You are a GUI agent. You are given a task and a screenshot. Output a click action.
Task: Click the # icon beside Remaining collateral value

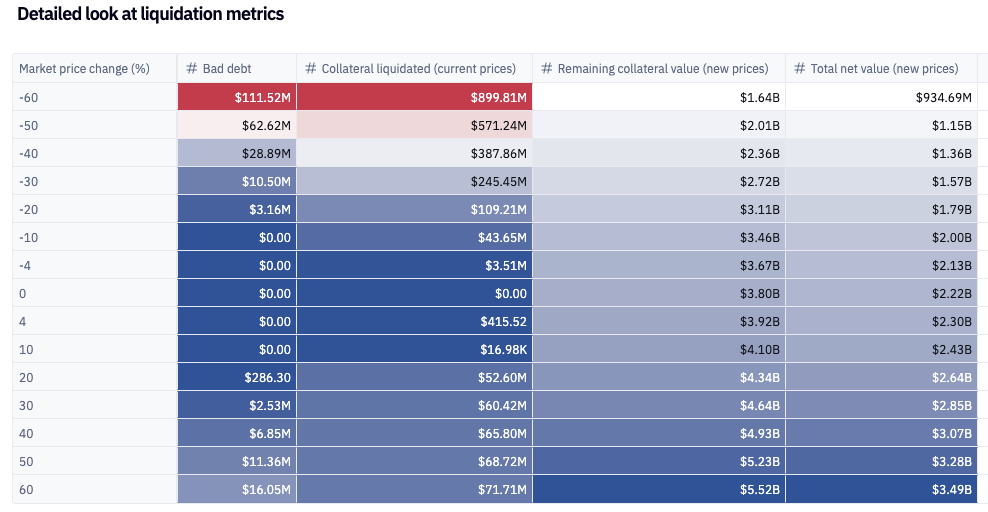pyautogui.click(x=547, y=69)
